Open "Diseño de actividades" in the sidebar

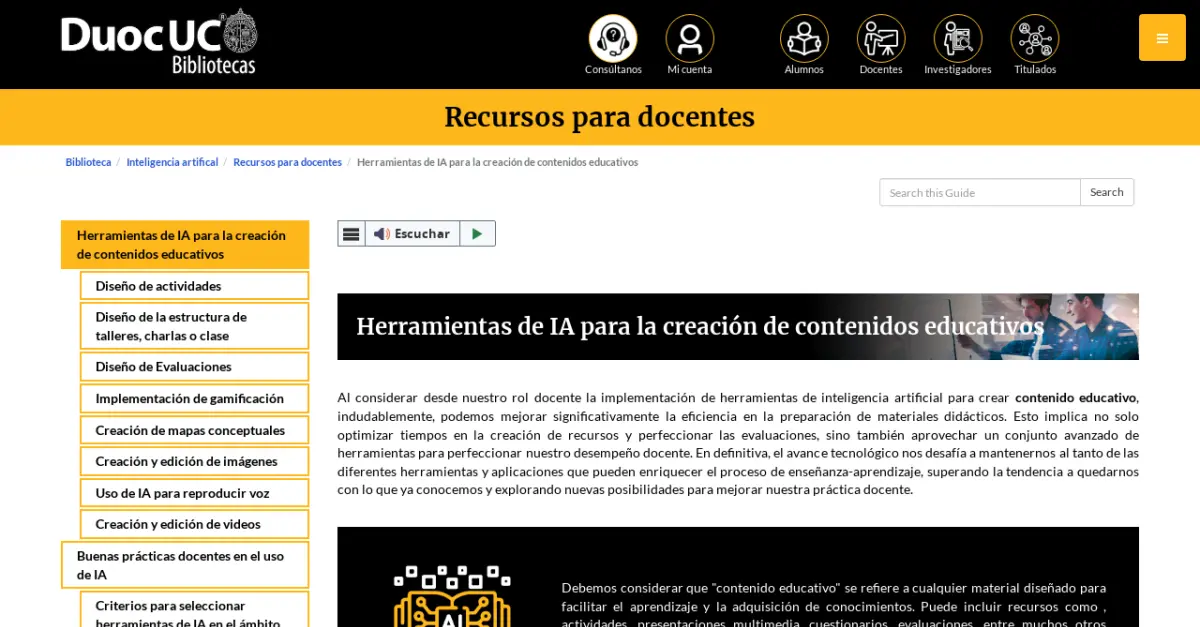(194, 285)
